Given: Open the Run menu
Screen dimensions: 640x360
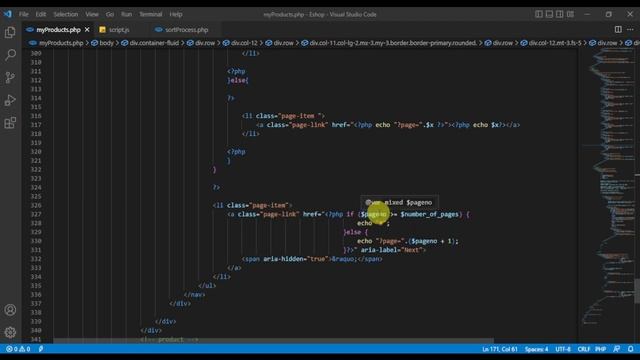Looking at the screenshot, I should [126, 14].
